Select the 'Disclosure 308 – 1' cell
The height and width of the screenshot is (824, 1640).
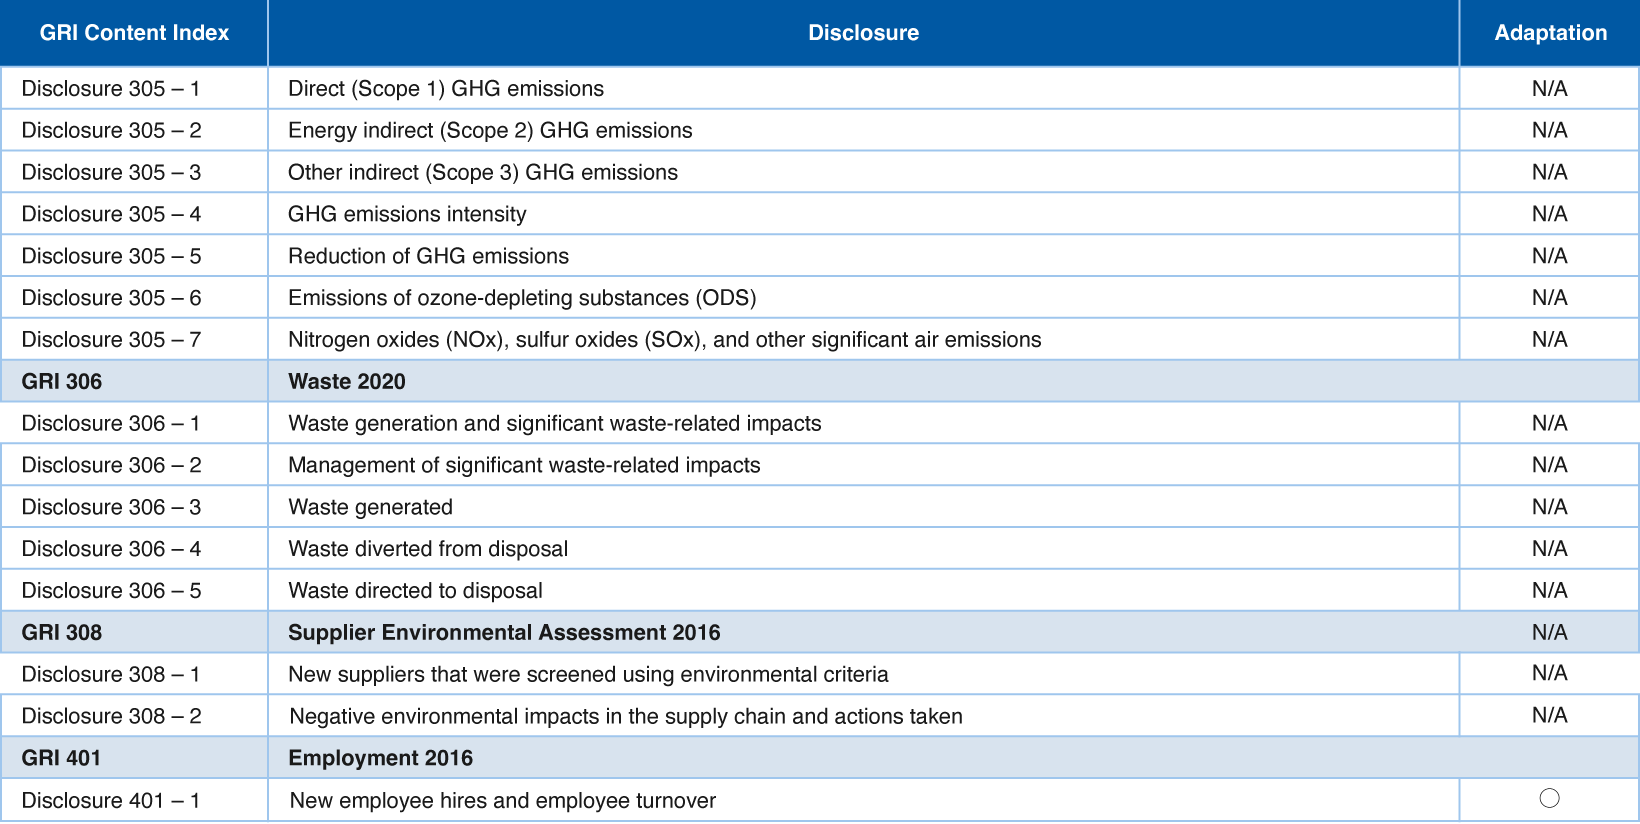point(134,674)
